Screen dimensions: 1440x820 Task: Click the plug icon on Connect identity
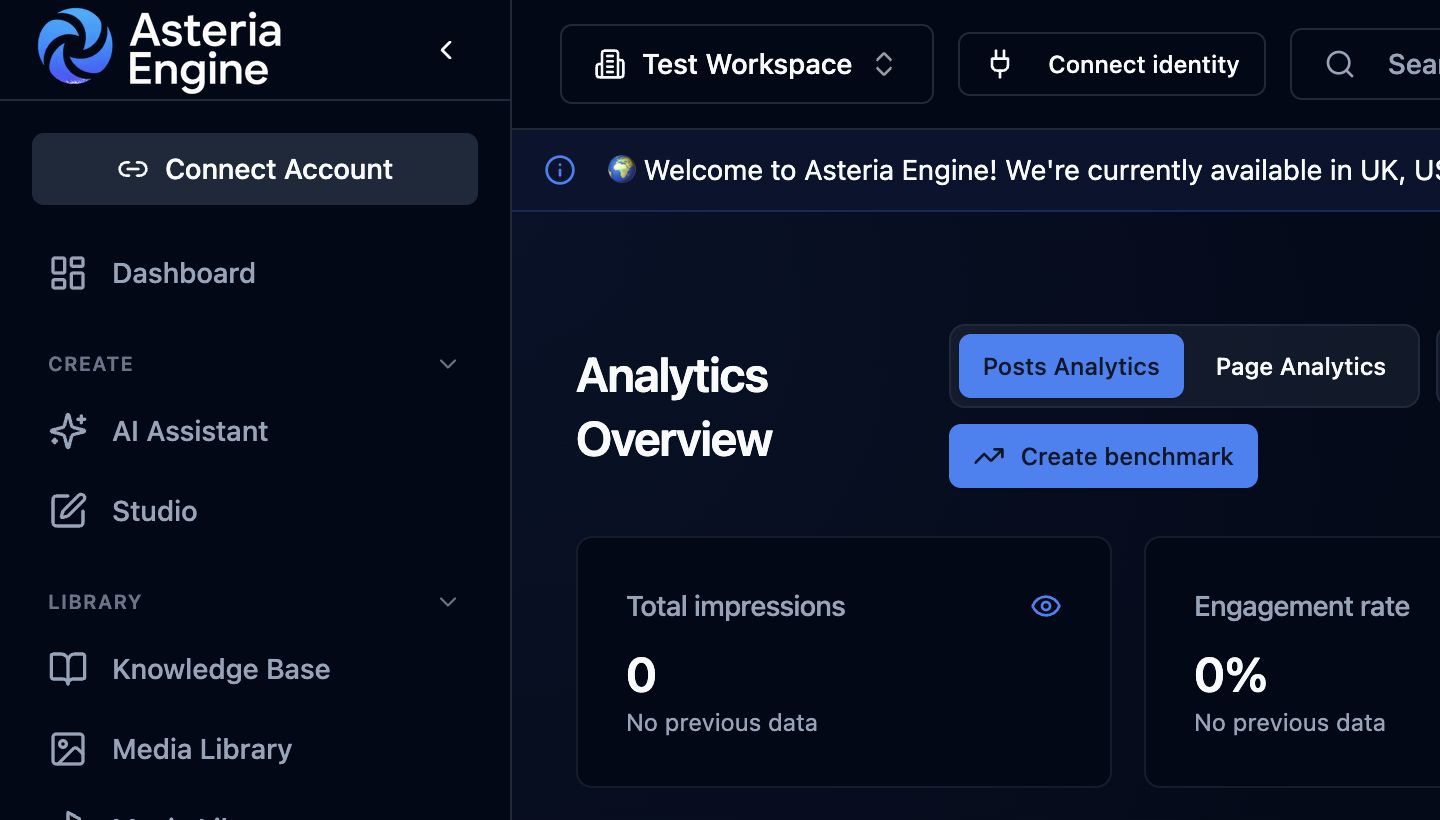click(1000, 65)
